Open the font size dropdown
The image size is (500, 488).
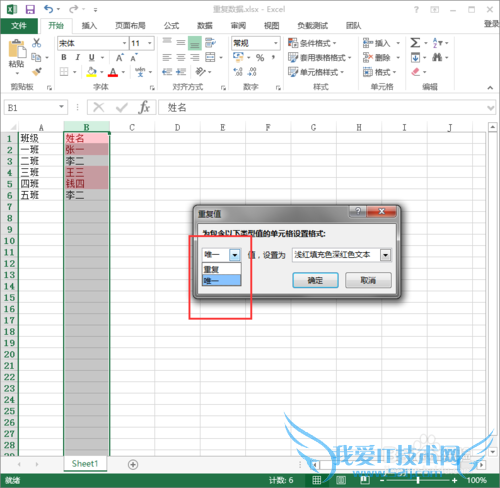coord(150,43)
